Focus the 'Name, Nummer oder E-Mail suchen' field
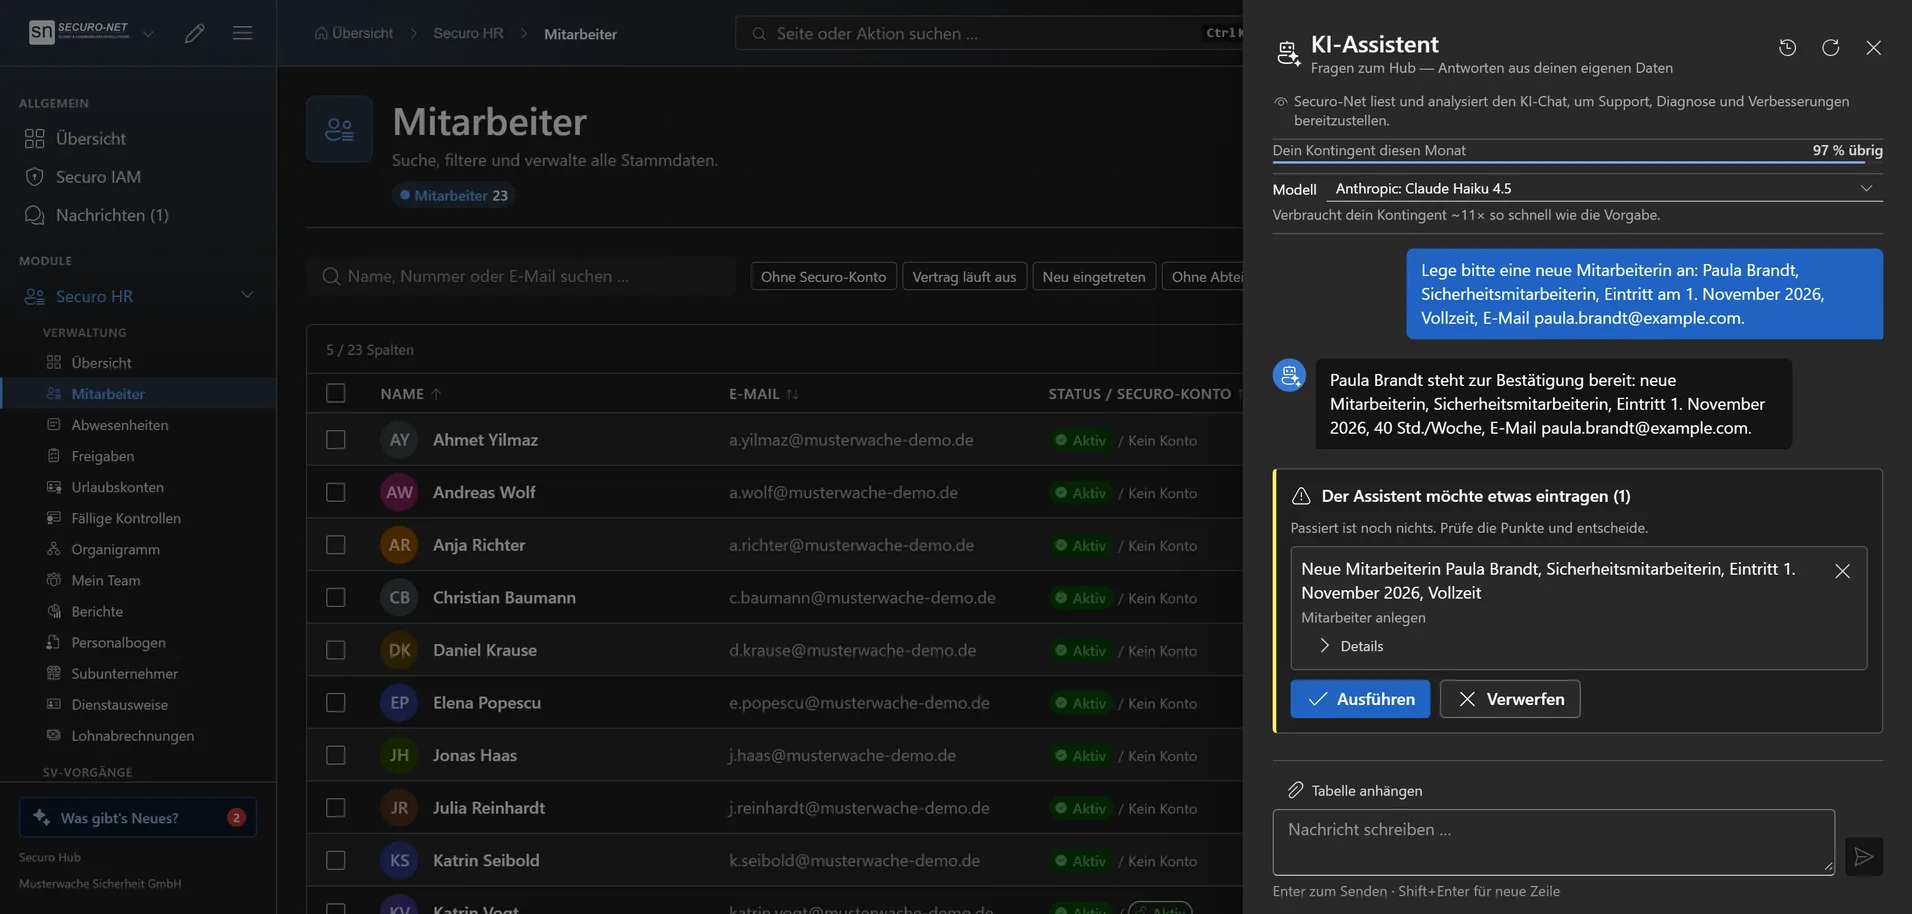The image size is (1912, 914). pyautogui.click(x=521, y=276)
